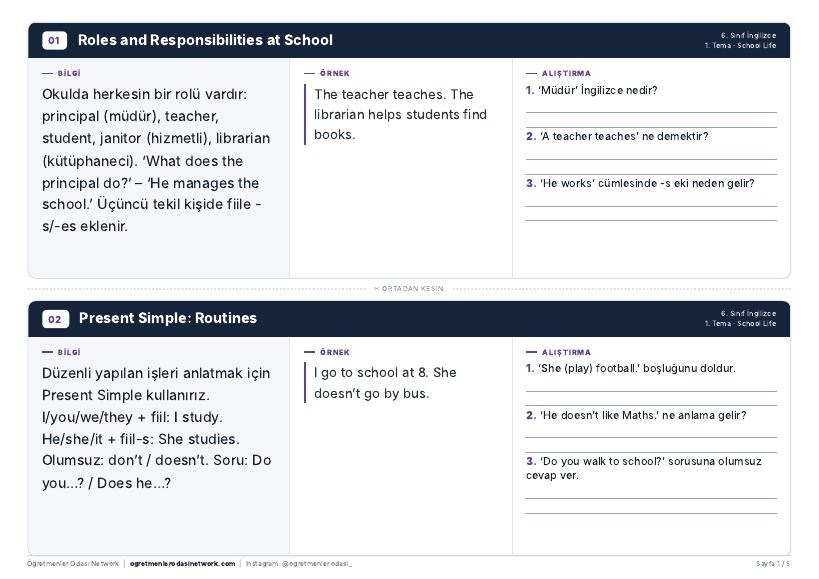This screenshot has height=579, width=819.
Task: Click the answer line under "'She (play) football.'"
Action: click(x=651, y=391)
